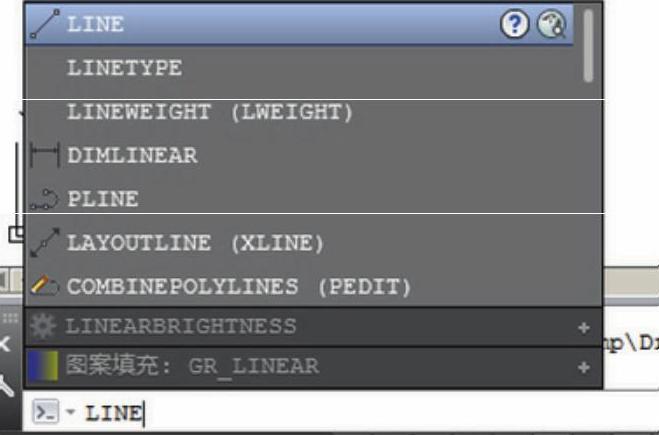
Task: Click the suggestion list scrollbar thumb
Action: (x=589, y=45)
